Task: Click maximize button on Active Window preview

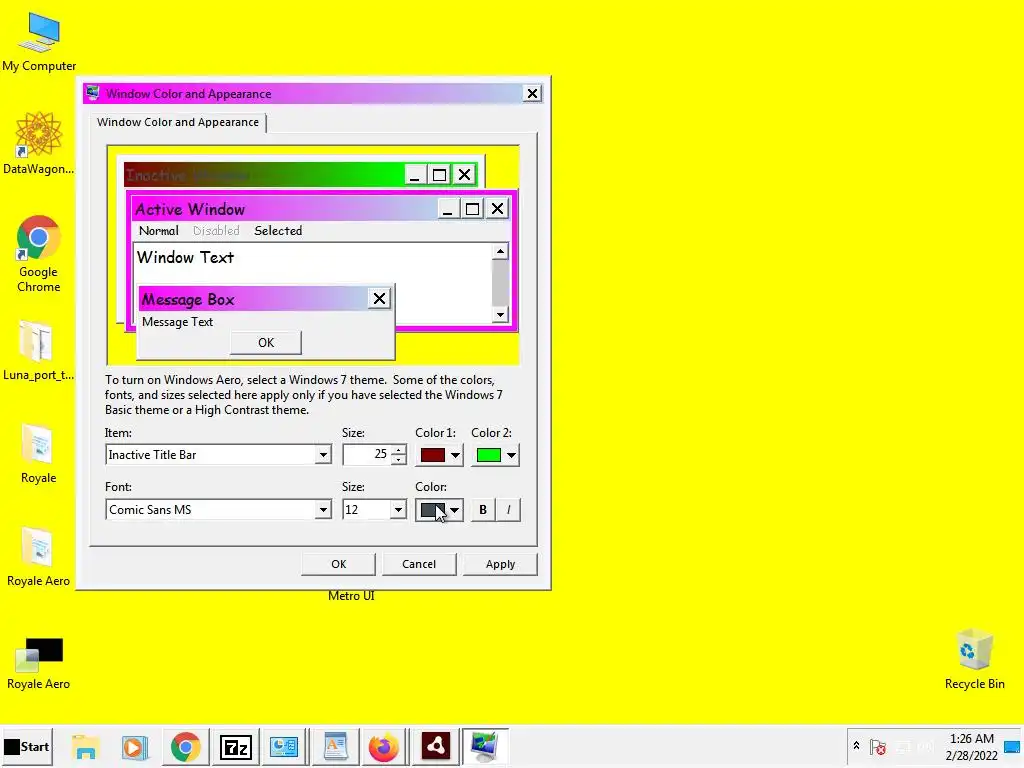Action: pyautogui.click(x=472, y=209)
